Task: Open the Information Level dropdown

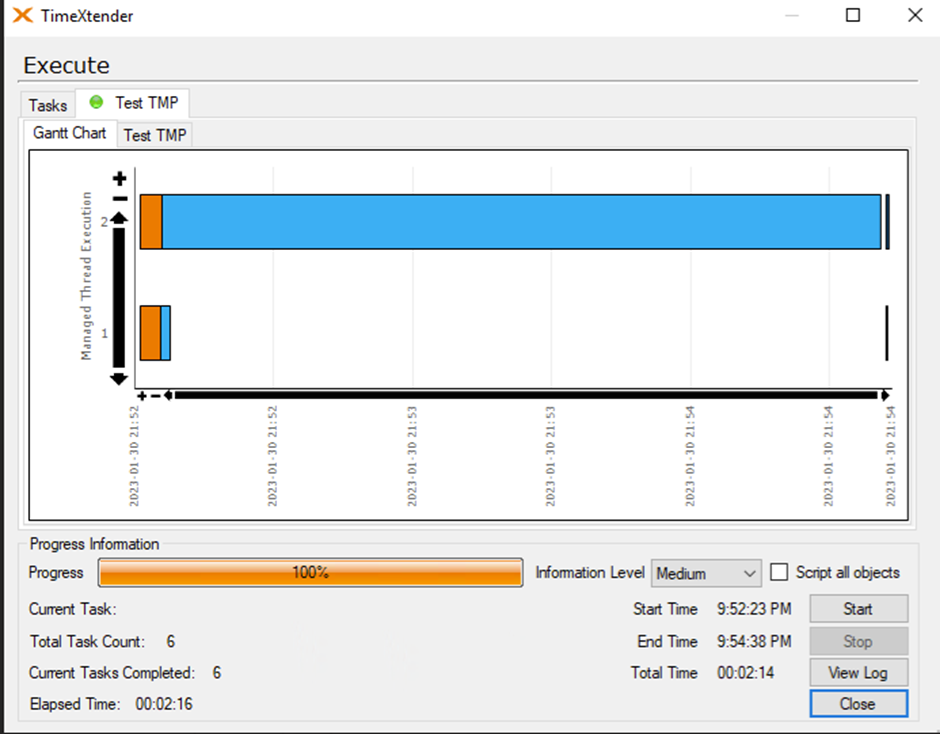Action: 706,573
